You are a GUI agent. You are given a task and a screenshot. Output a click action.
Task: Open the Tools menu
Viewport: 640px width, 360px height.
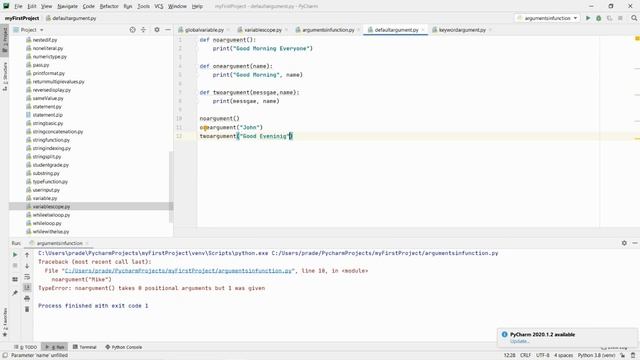(143, 6)
